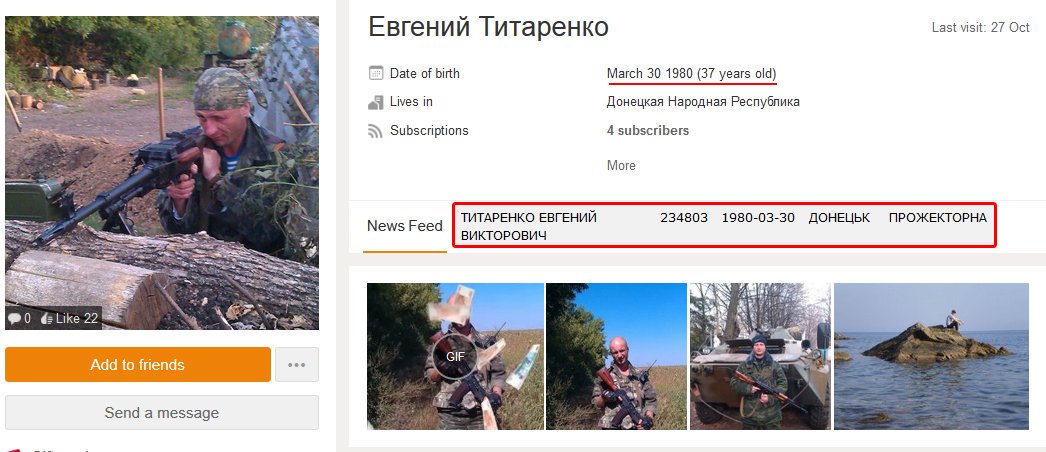Image resolution: width=1046 pixels, height=452 pixels.
Task: Open the second feed photo with blue sky
Action: [x=616, y=356]
